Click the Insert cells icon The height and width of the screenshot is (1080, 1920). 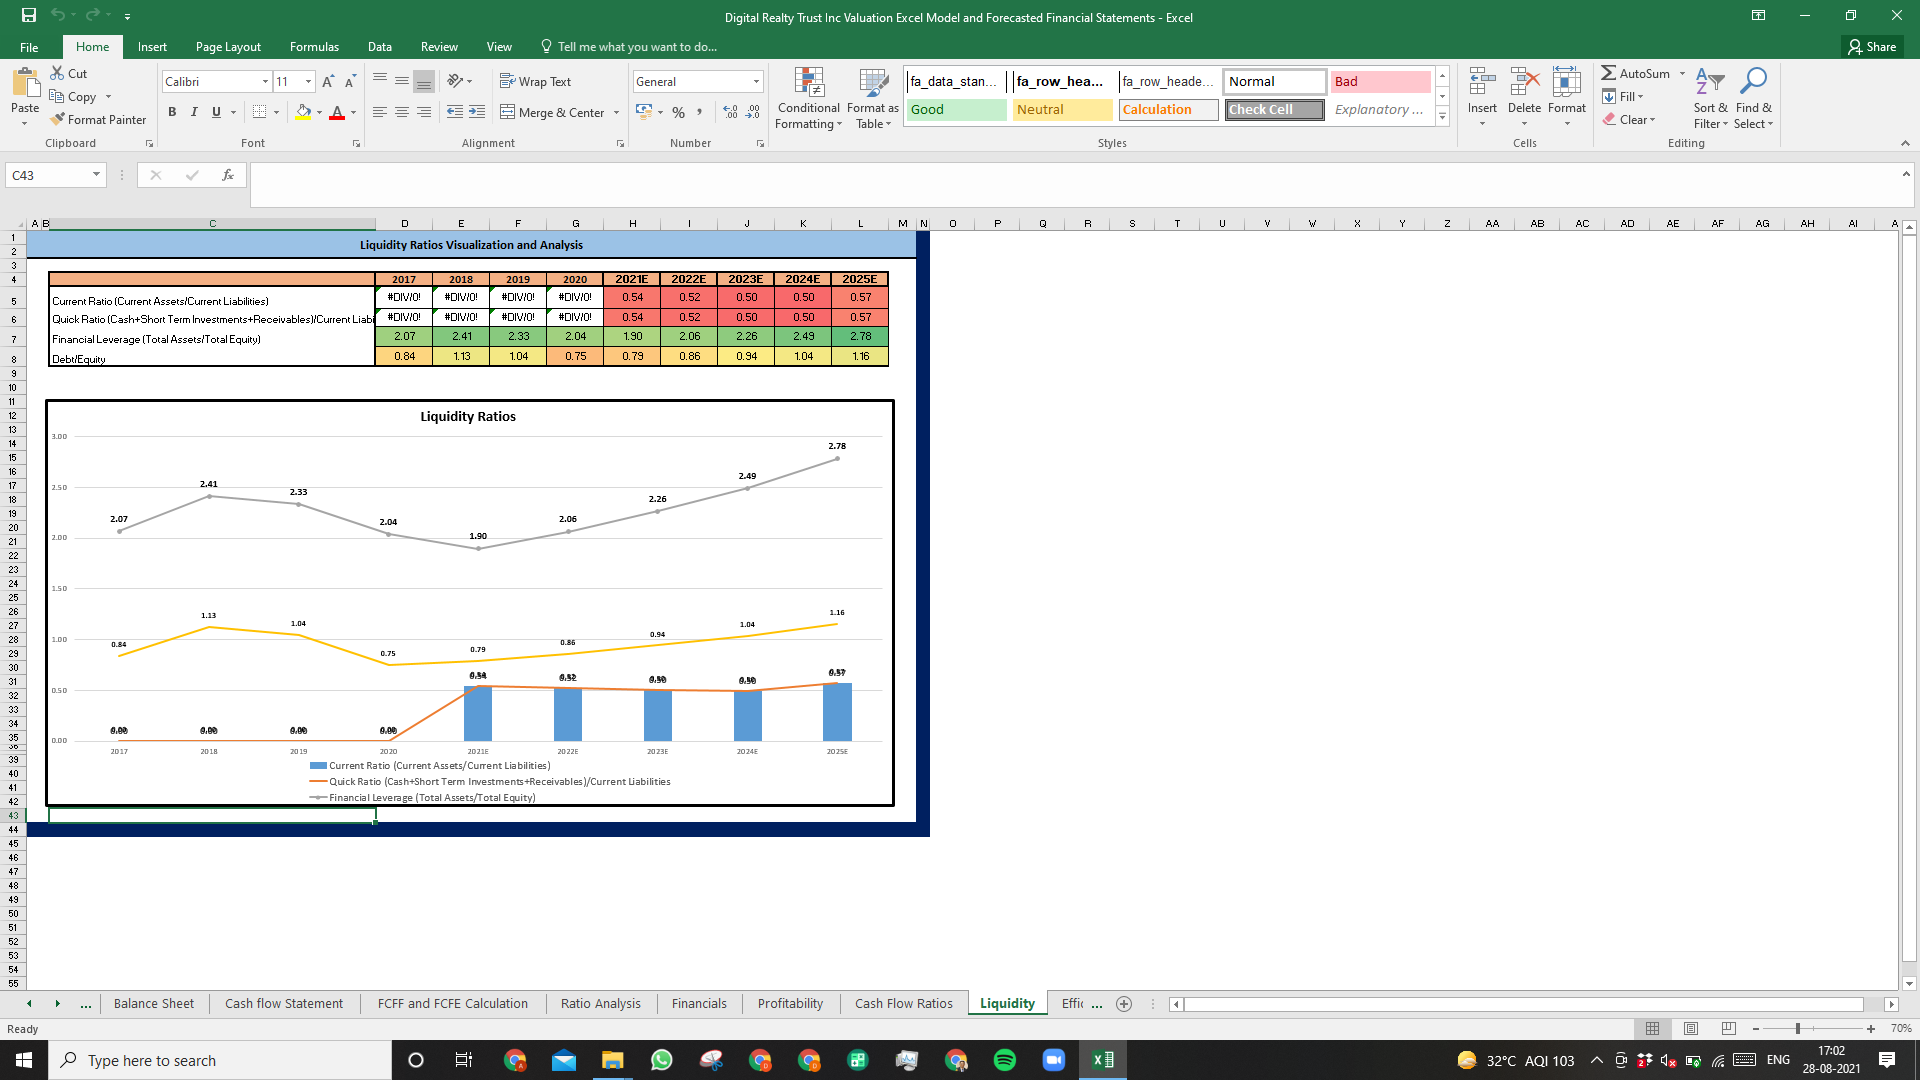click(x=1482, y=83)
